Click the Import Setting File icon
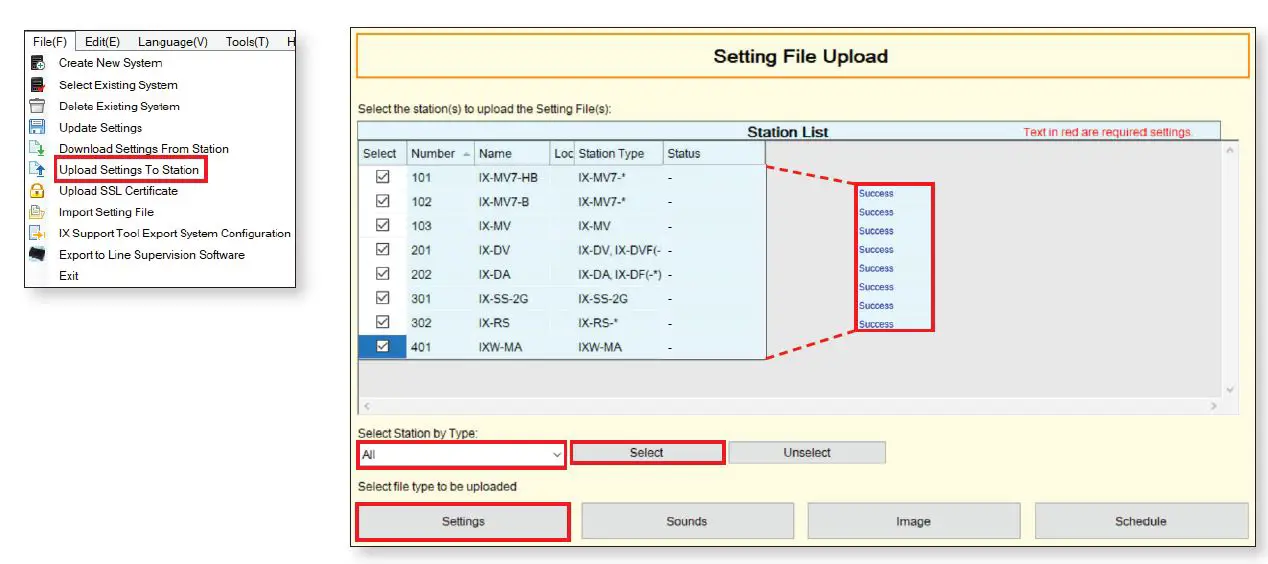 point(38,212)
